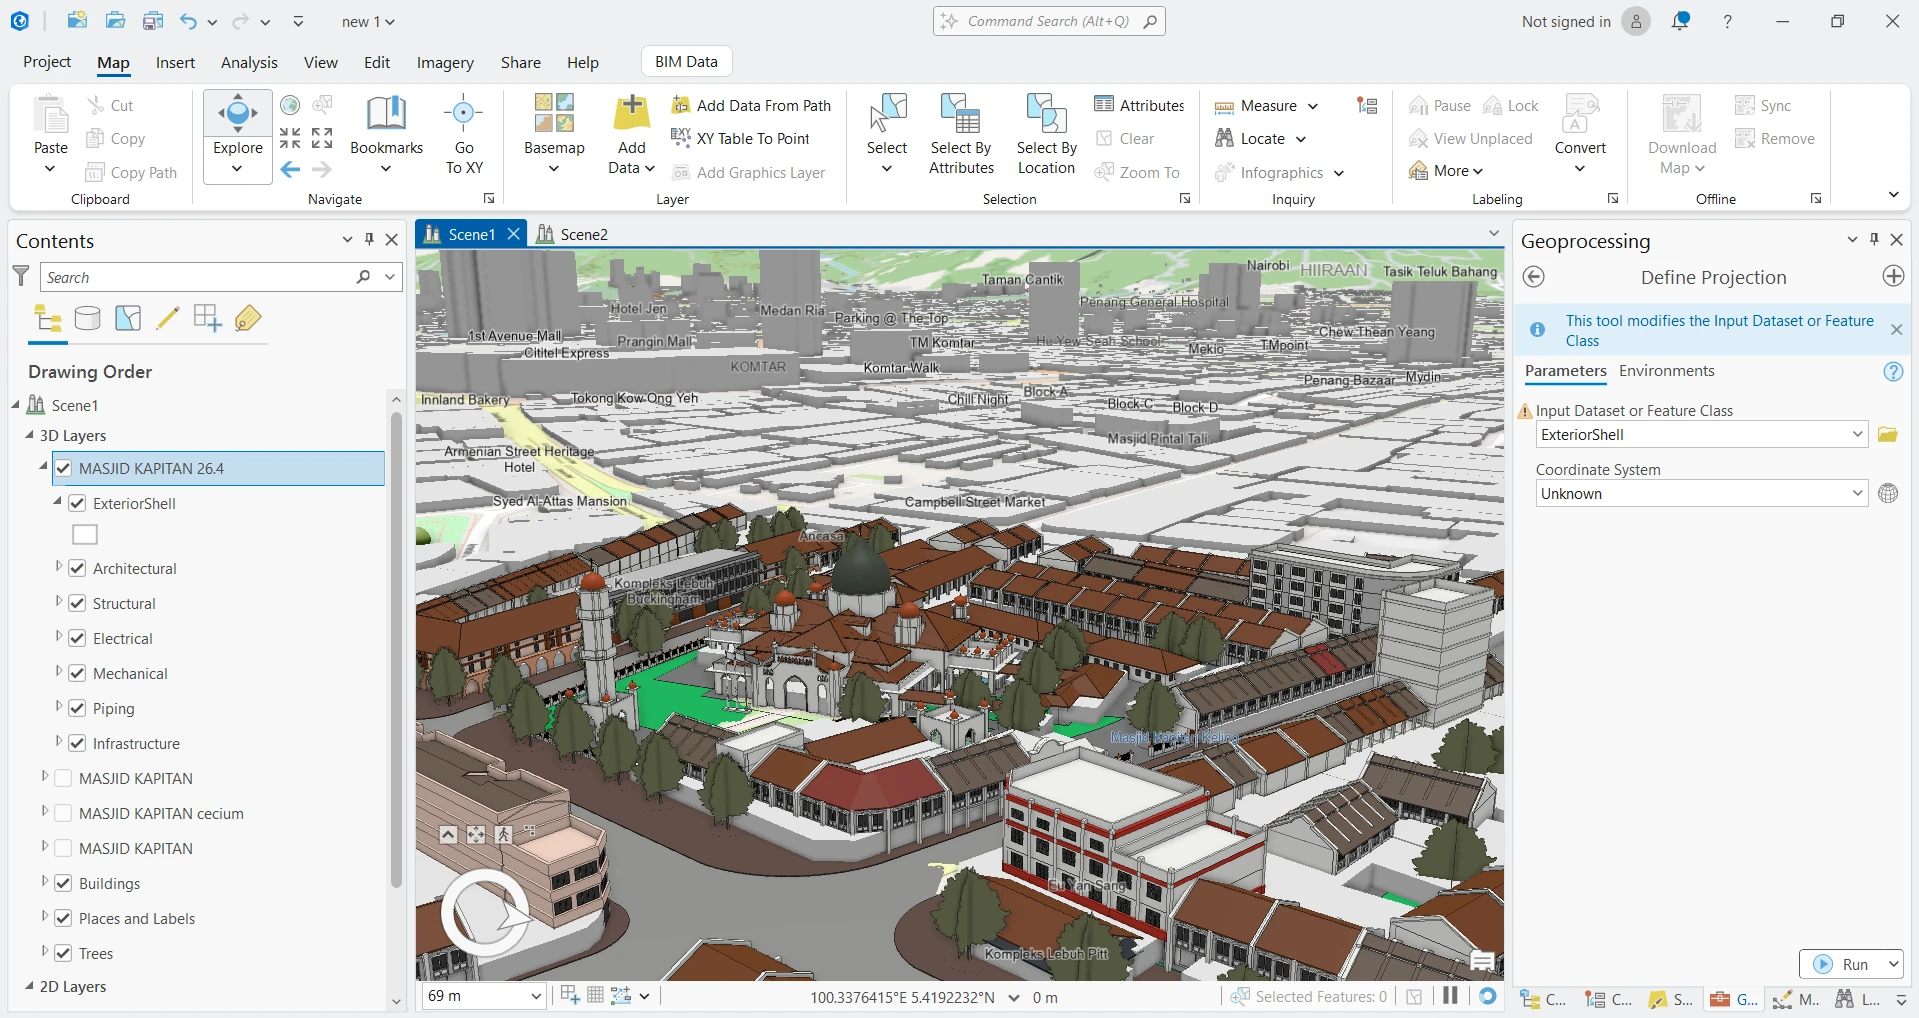Switch Contents to List By Editing
This screenshot has height=1018, width=1919.
pos(168,319)
